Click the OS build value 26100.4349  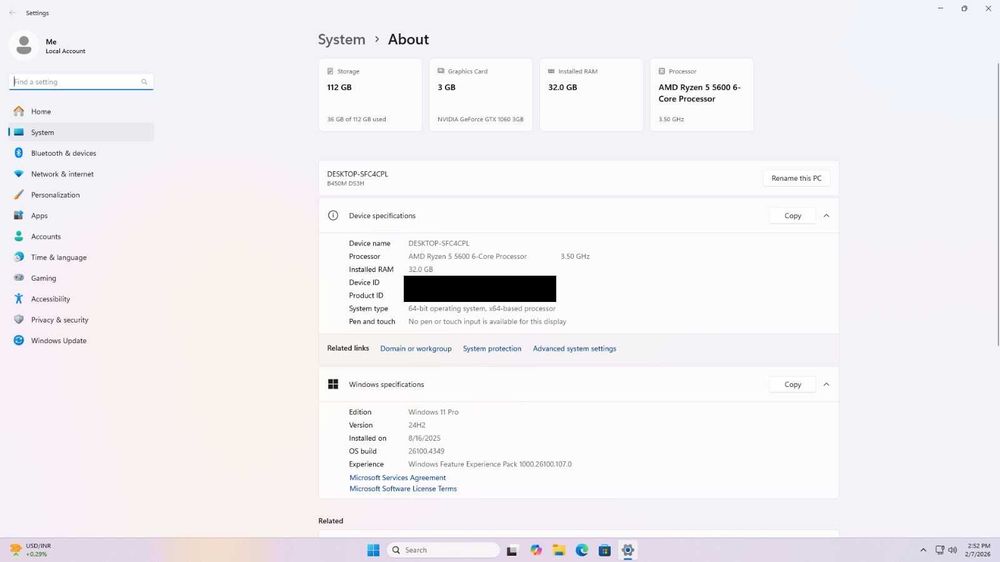point(426,451)
